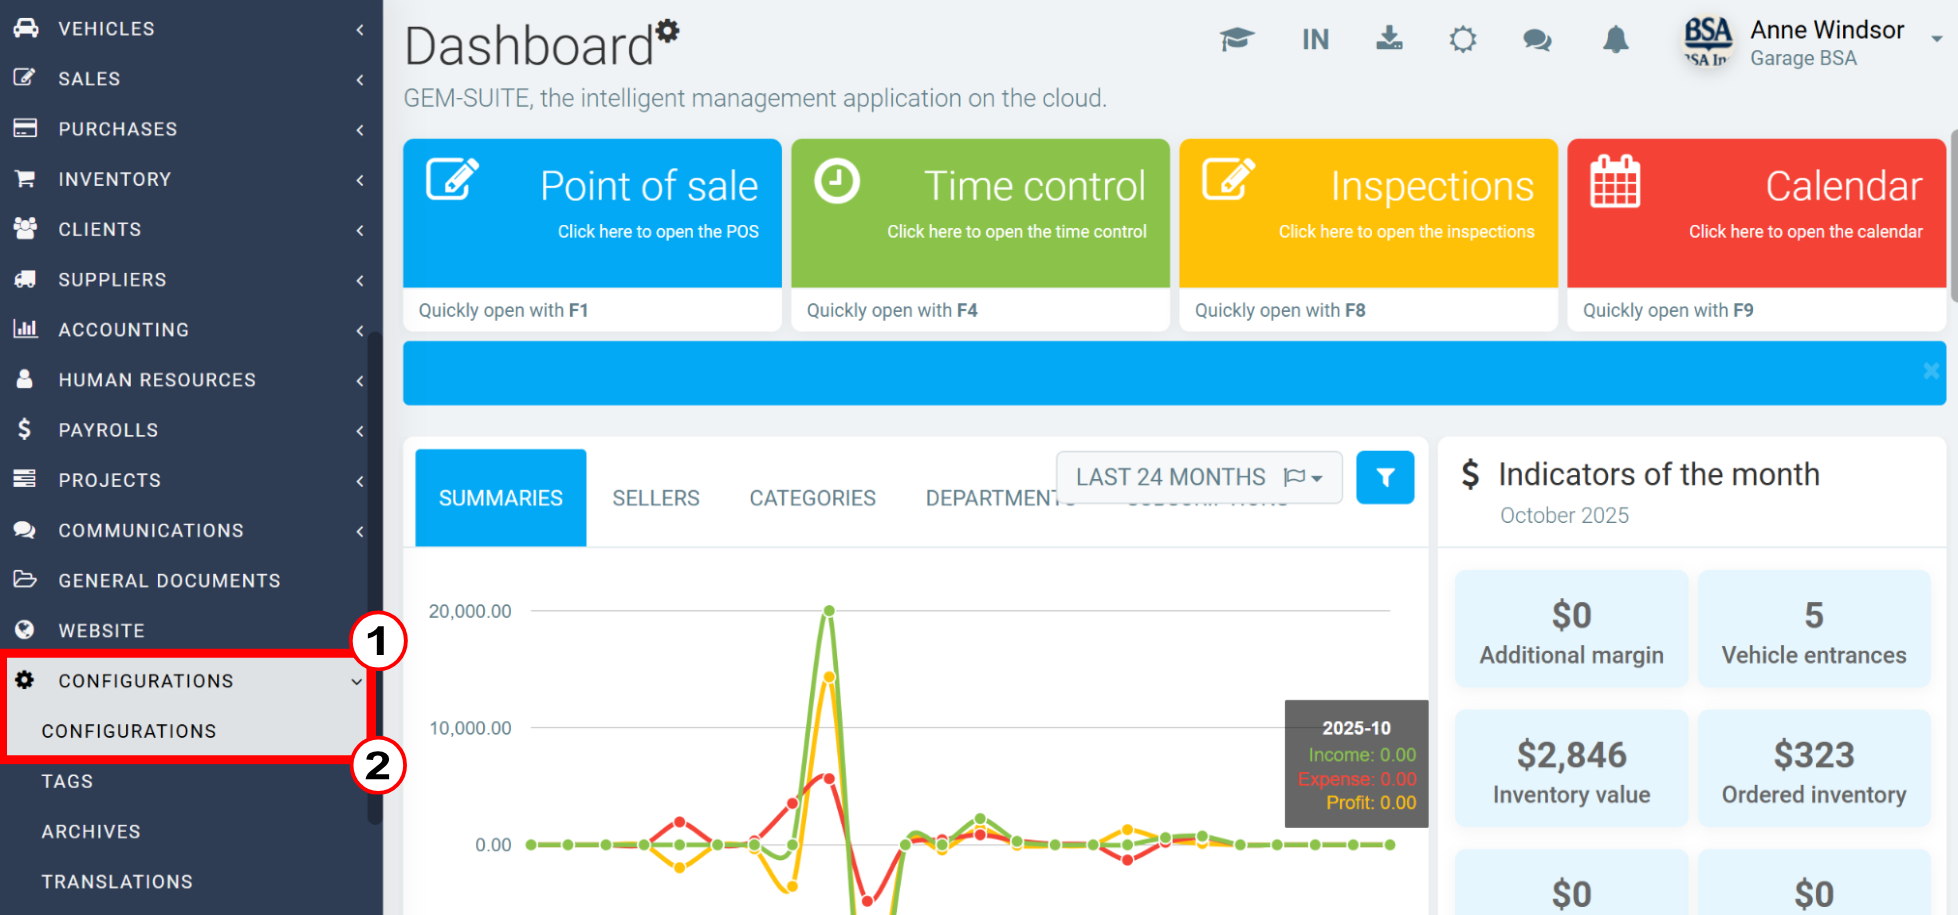This screenshot has height=915, width=1958.
Task: Click the graduation cap training icon
Action: click(1236, 40)
